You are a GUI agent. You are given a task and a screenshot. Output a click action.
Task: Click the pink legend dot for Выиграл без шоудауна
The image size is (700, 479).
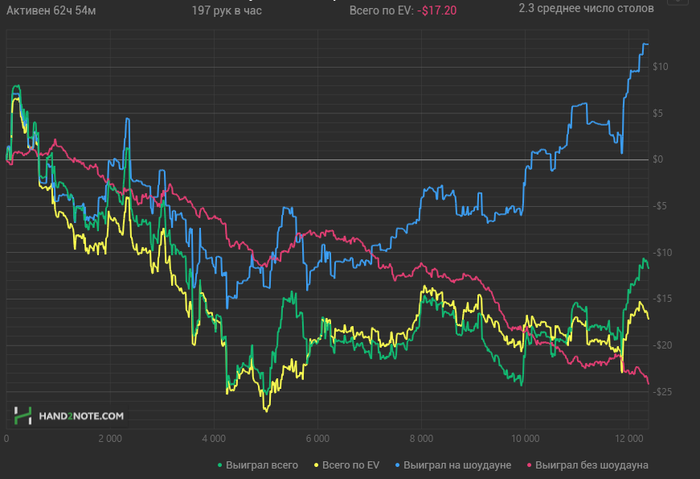[x=530, y=465]
